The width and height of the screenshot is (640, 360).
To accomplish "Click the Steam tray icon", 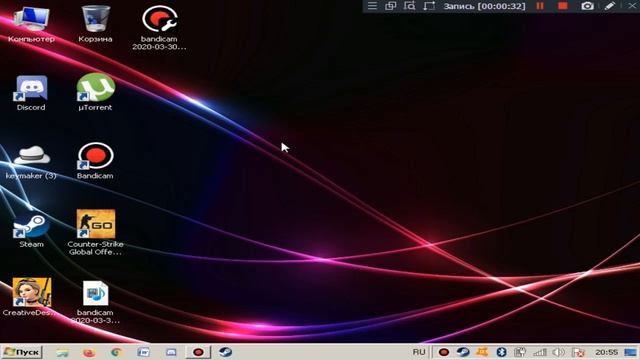I will point(463,352).
